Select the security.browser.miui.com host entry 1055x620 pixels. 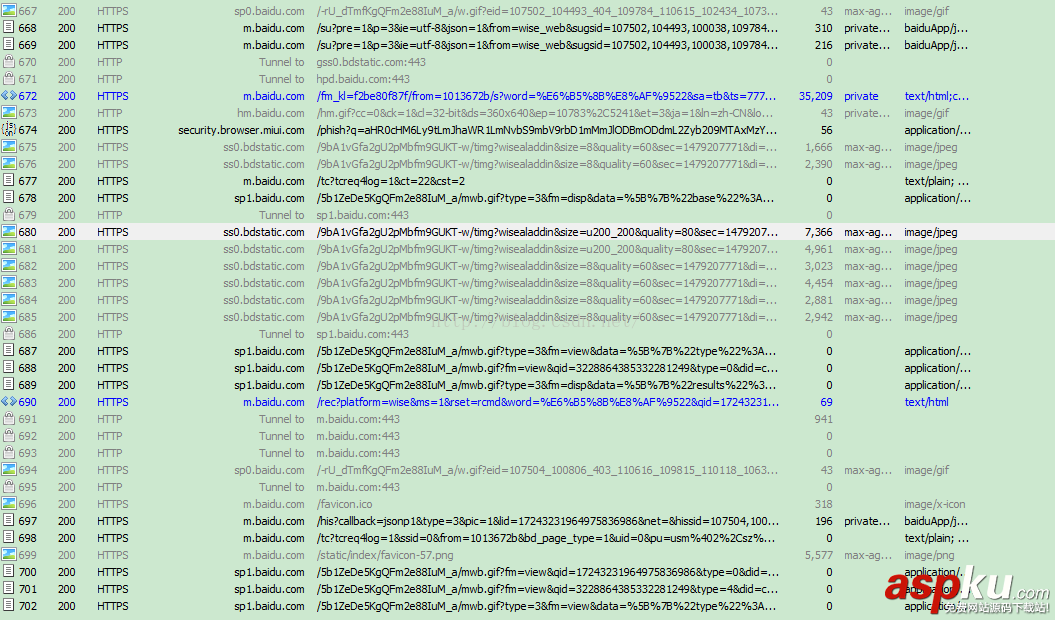(241, 130)
